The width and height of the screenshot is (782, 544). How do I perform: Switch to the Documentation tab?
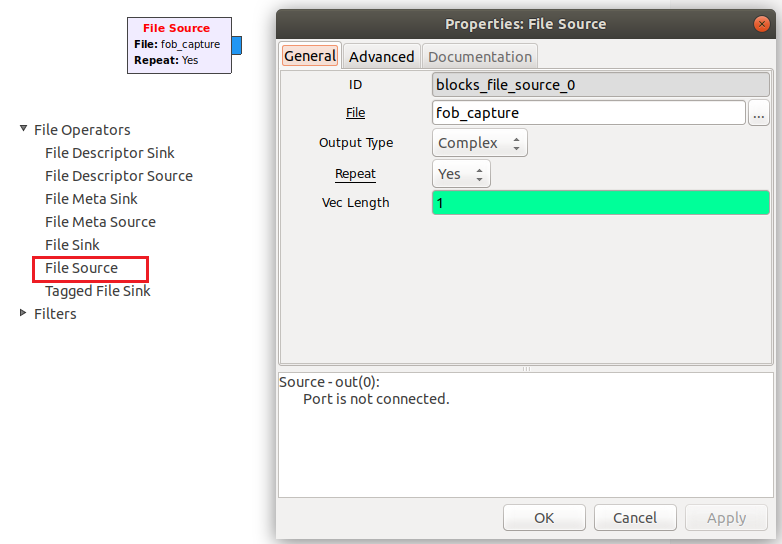pos(480,56)
